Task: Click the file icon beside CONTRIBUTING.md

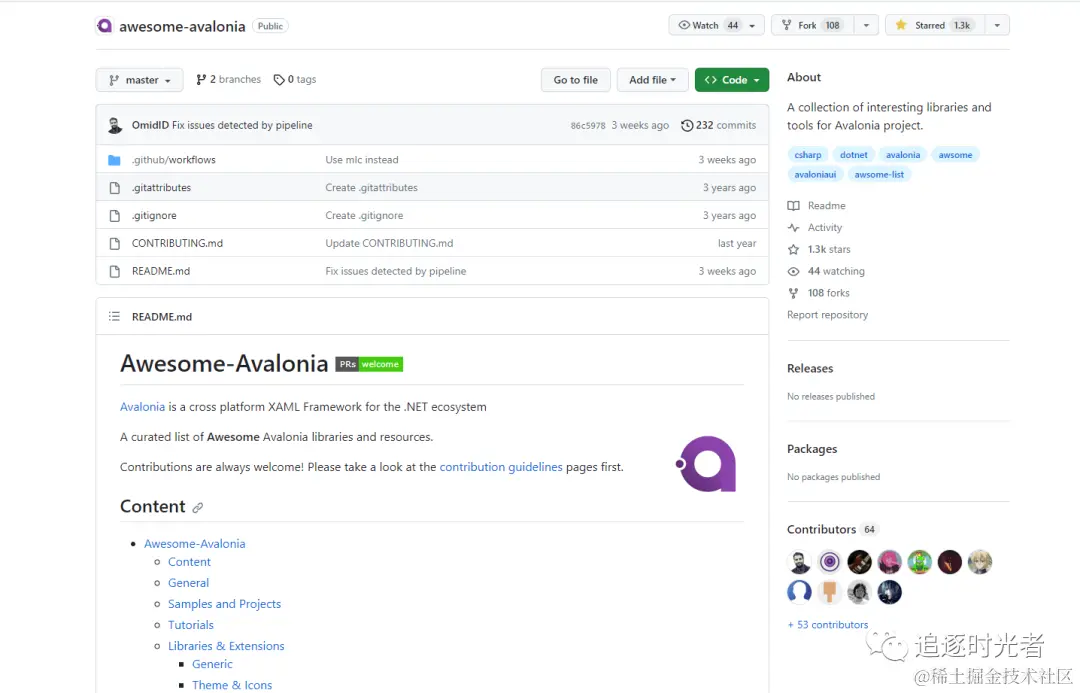Action: click(114, 243)
